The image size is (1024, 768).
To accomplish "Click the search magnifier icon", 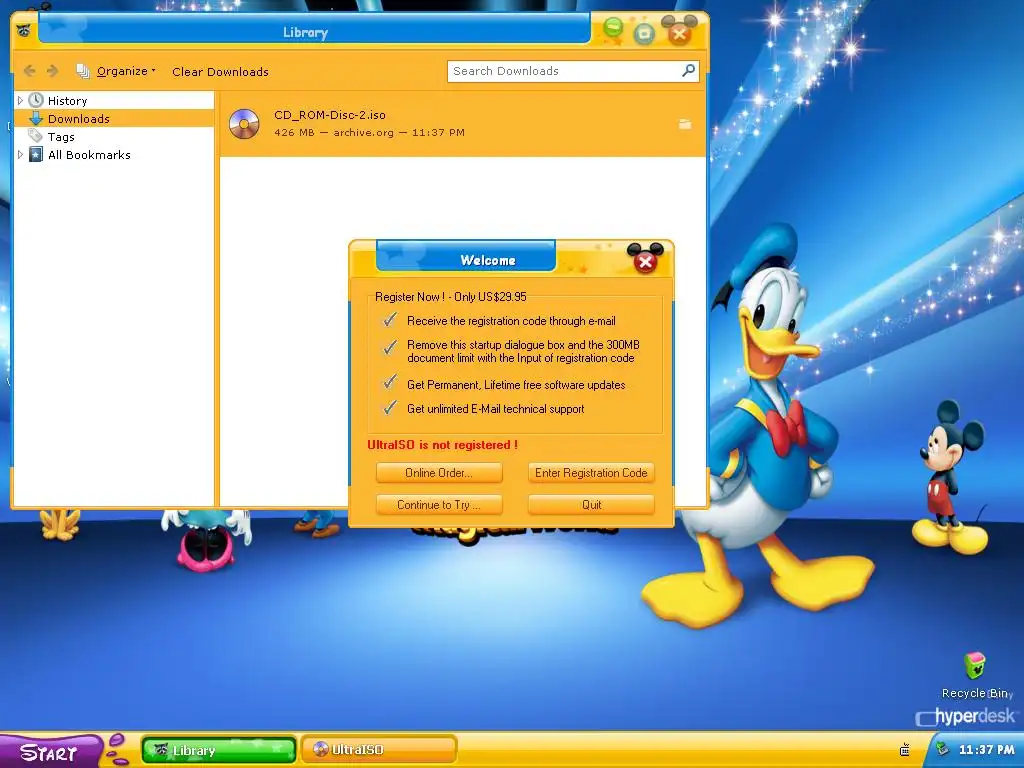I will click(688, 71).
